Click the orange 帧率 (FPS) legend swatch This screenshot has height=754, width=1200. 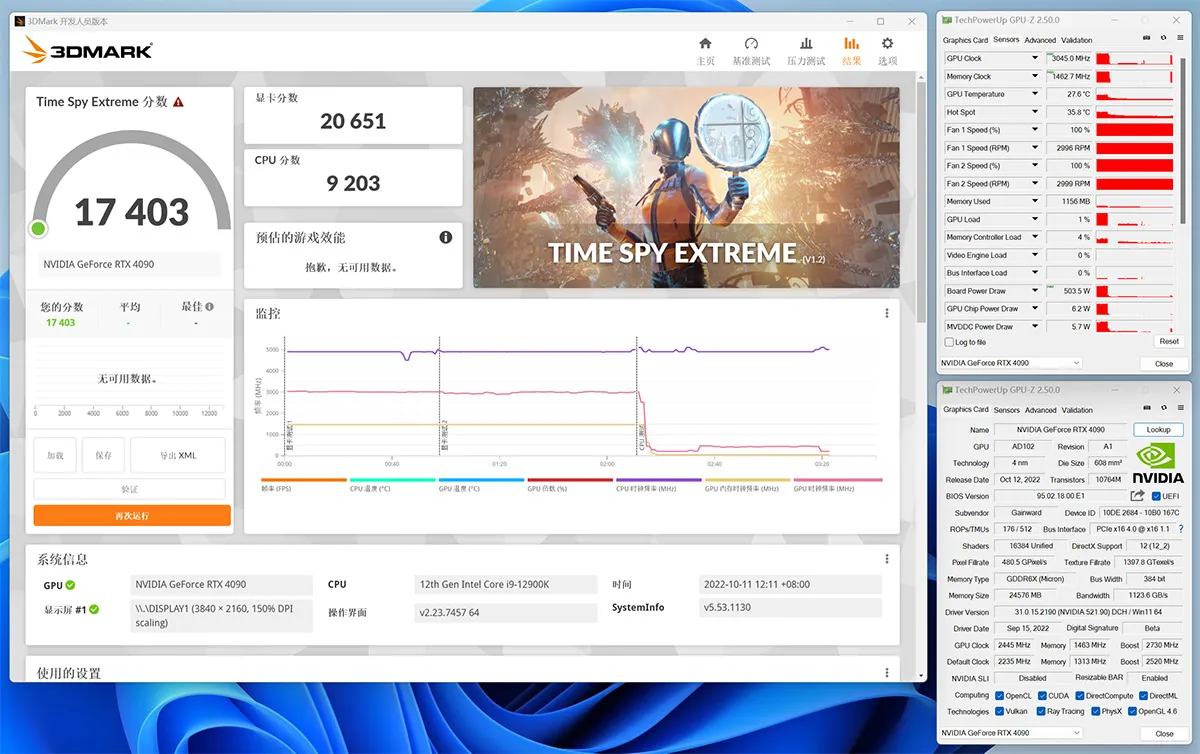[303, 480]
